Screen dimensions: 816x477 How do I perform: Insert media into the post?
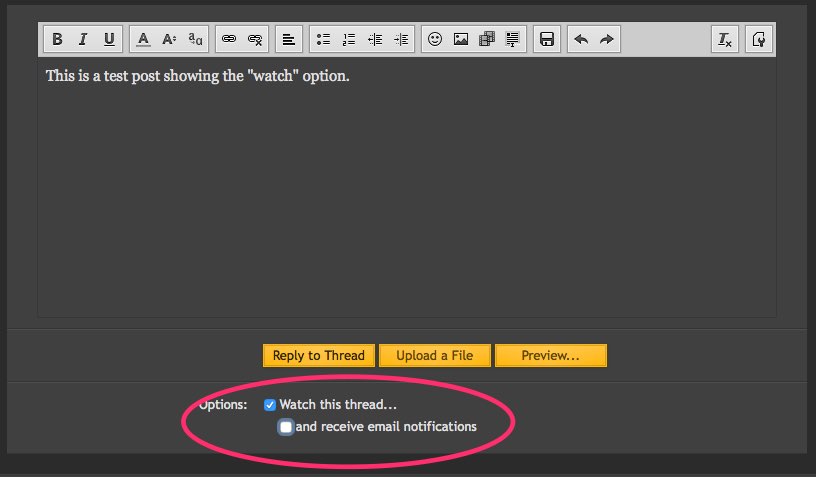click(x=487, y=39)
